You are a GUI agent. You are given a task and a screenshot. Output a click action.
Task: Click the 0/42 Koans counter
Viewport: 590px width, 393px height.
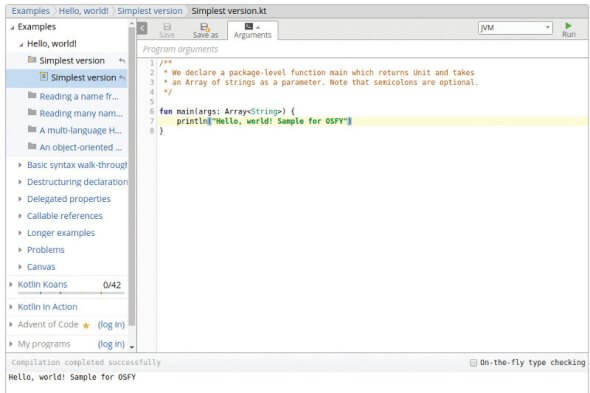coord(112,285)
